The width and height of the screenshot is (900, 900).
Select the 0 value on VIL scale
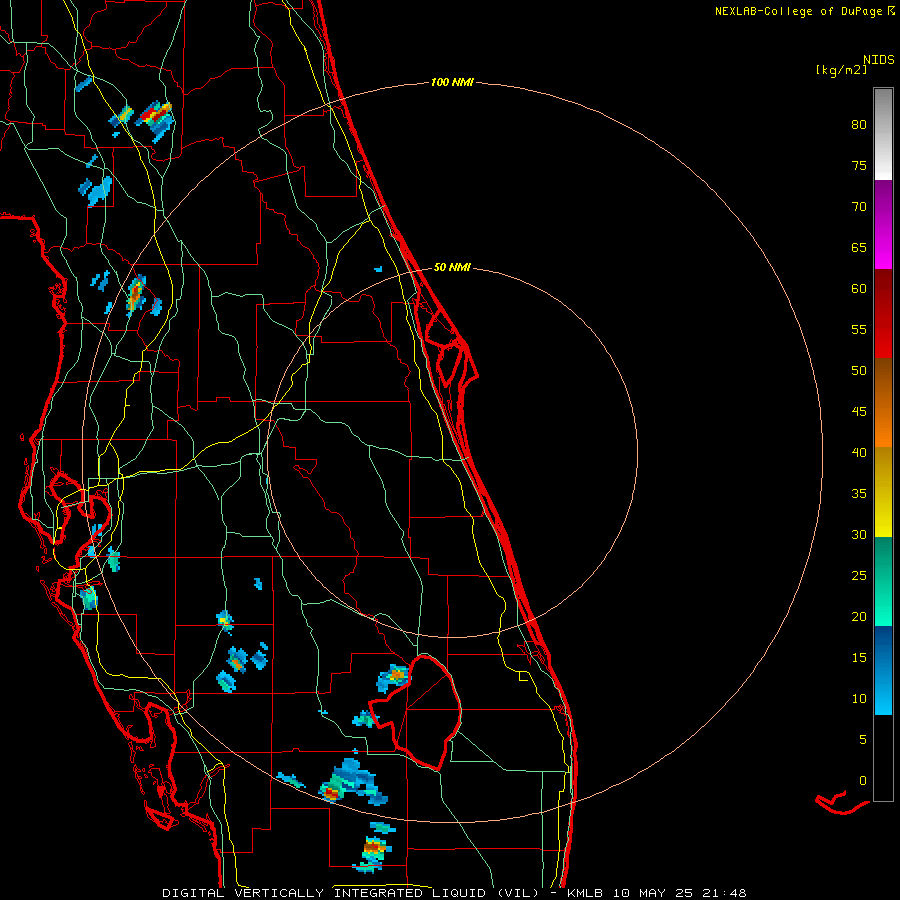click(863, 781)
